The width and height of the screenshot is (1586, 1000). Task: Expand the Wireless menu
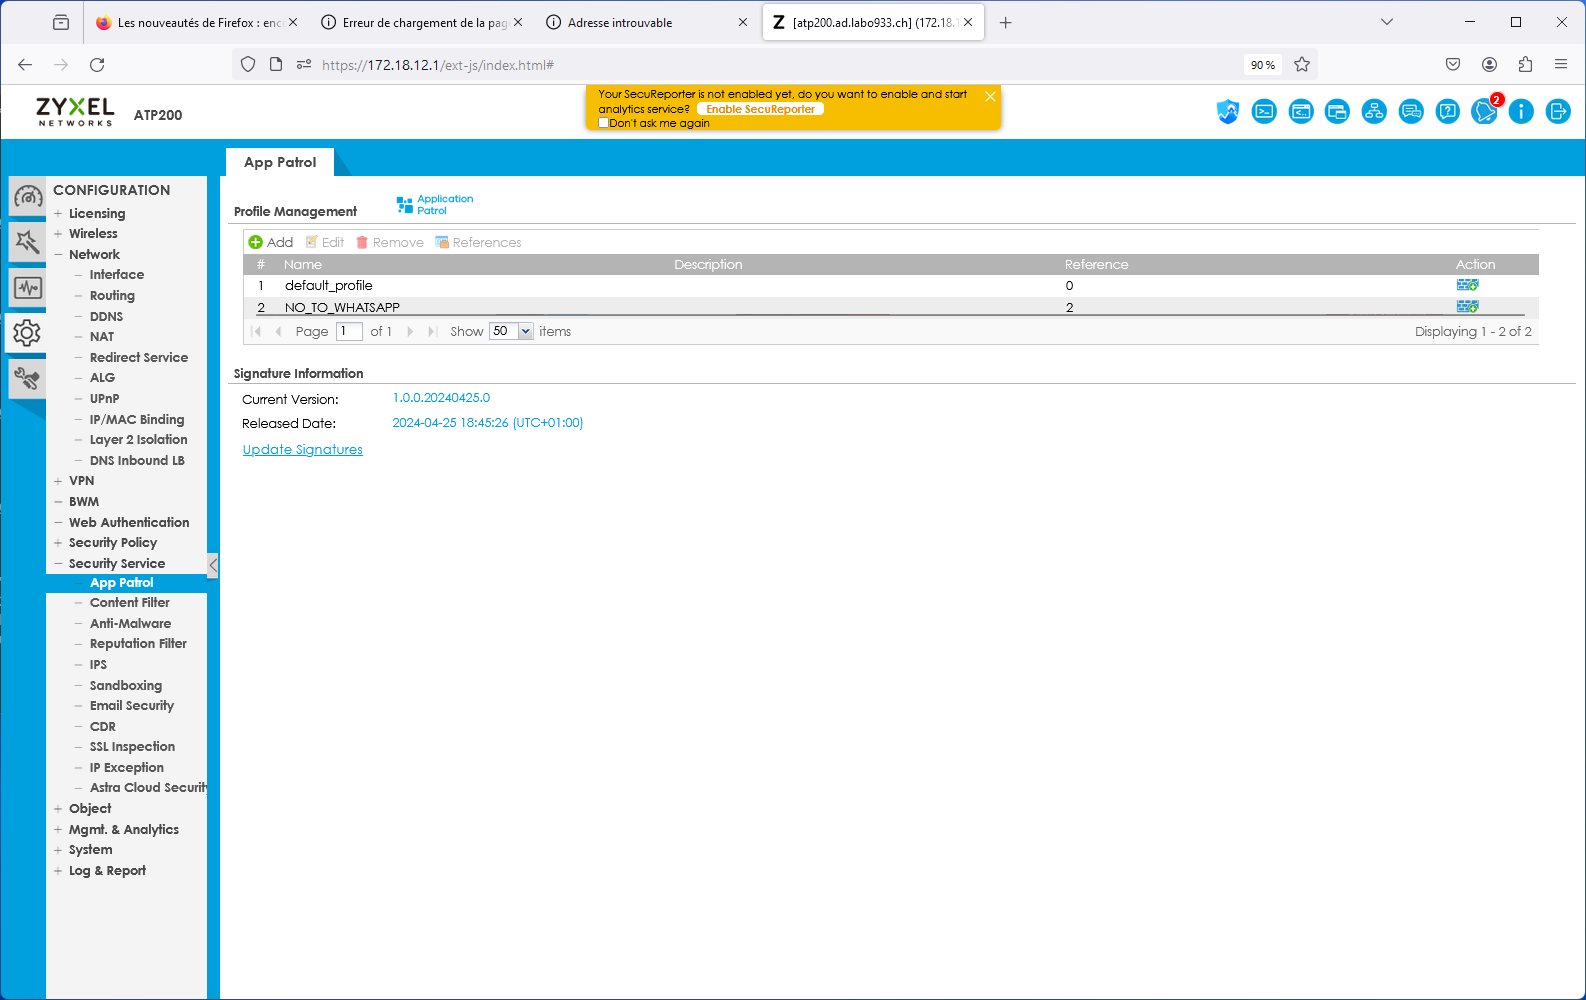point(58,234)
